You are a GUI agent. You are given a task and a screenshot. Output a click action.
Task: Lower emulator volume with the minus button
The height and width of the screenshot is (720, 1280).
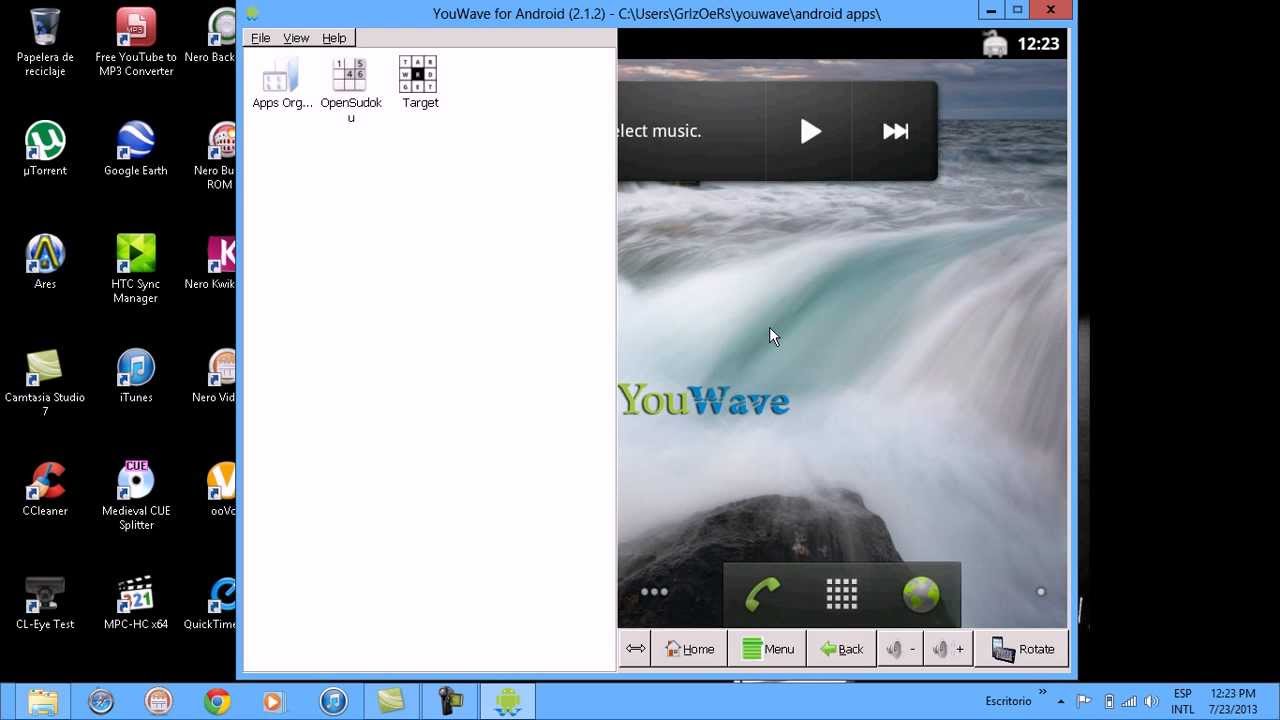click(x=900, y=649)
